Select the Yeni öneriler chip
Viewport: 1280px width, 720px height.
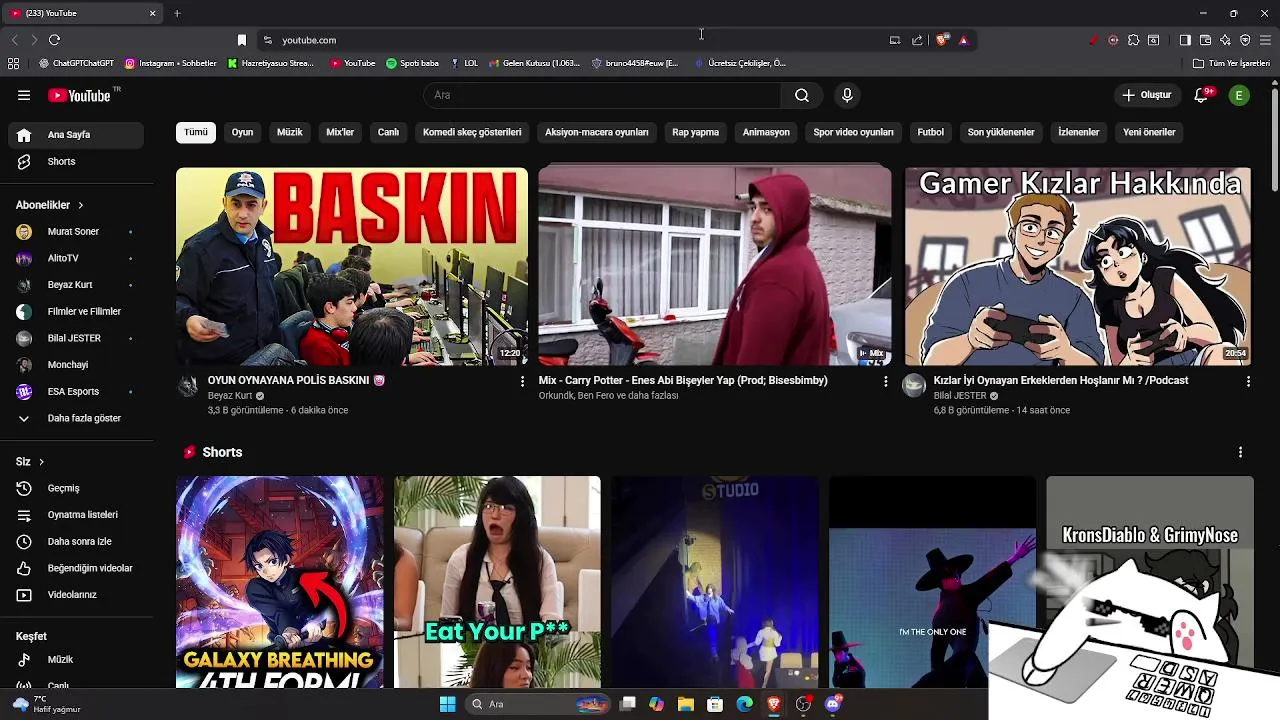[x=1149, y=132]
